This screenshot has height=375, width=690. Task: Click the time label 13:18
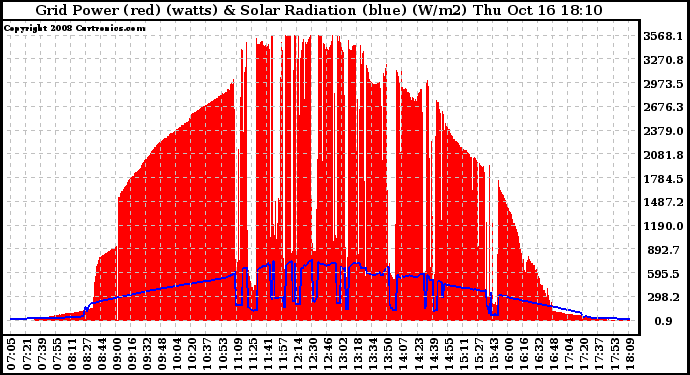(x=358, y=354)
